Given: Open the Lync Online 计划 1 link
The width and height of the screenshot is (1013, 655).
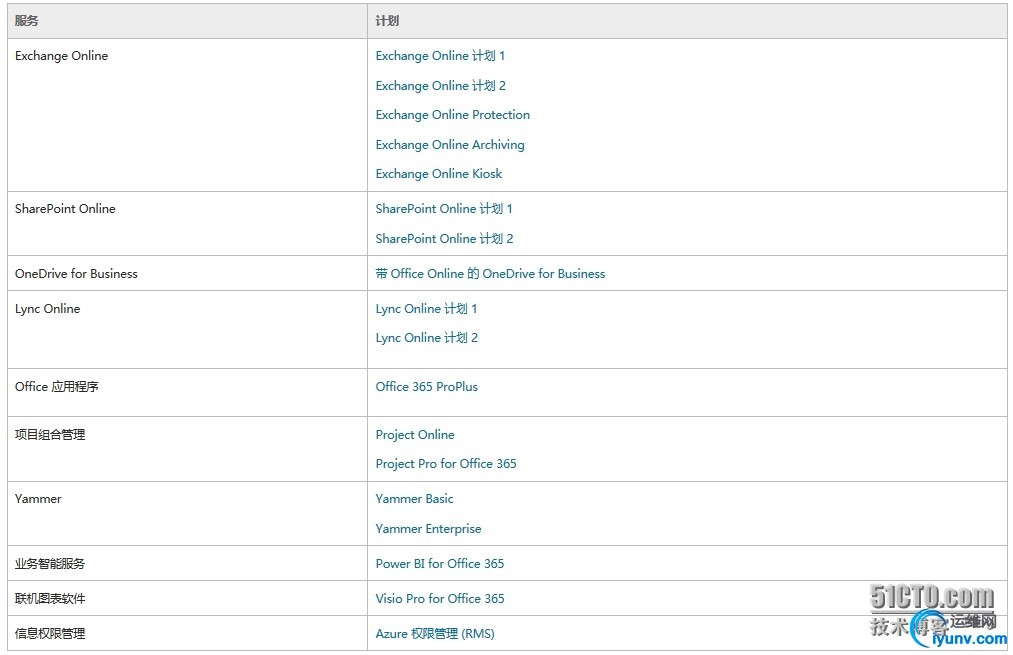Looking at the screenshot, I should click(x=426, y=309).
